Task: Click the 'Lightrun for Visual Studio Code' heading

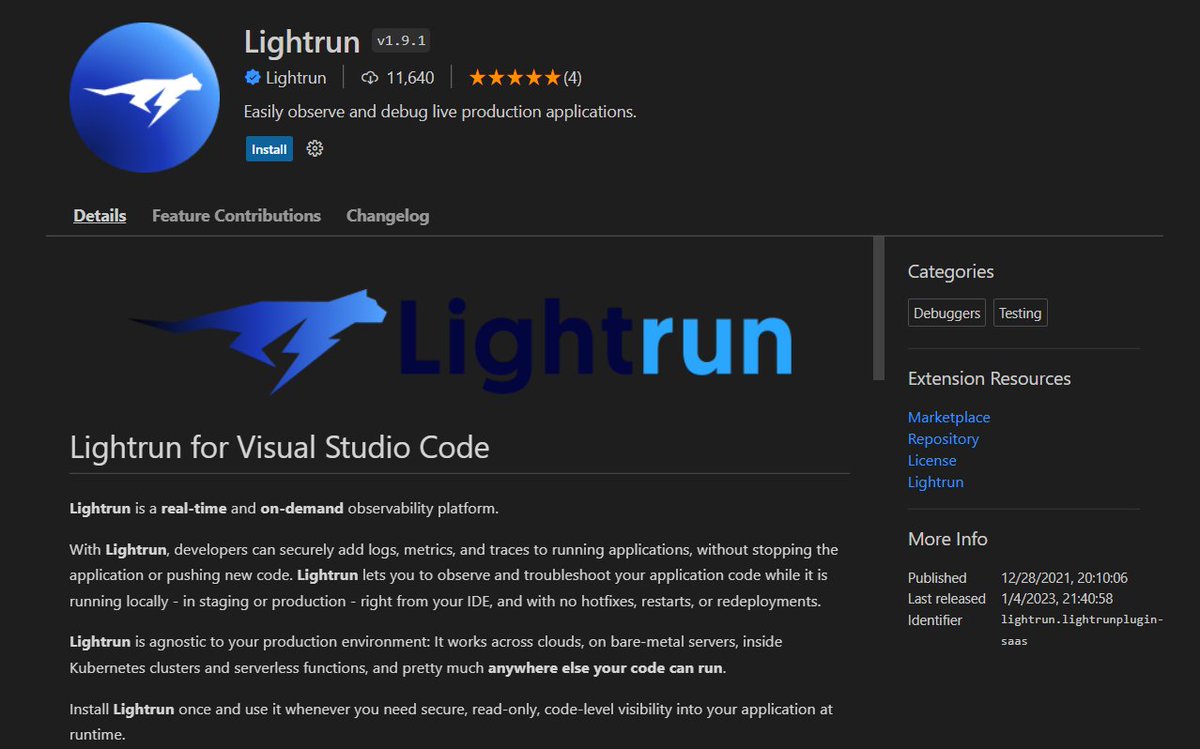Action: tap(280, 446)
